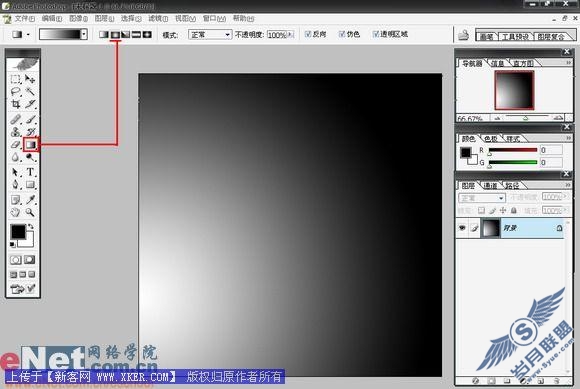The height and width of the screenshot is (389, 580).
Task: Toggle lock image pixels in Layers panel
Action: (x=492, y=210)
